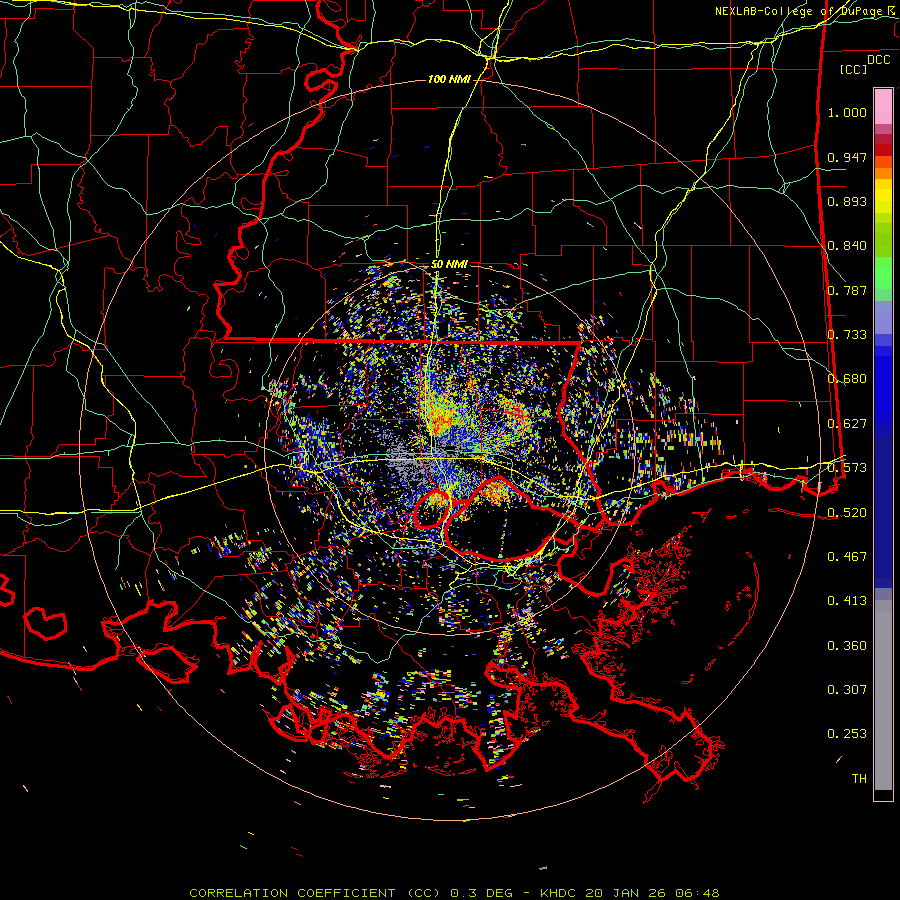Click the DCC label above the color scale
The height and width of the screenshot is (900, 900).
click(x=878, y=60)
